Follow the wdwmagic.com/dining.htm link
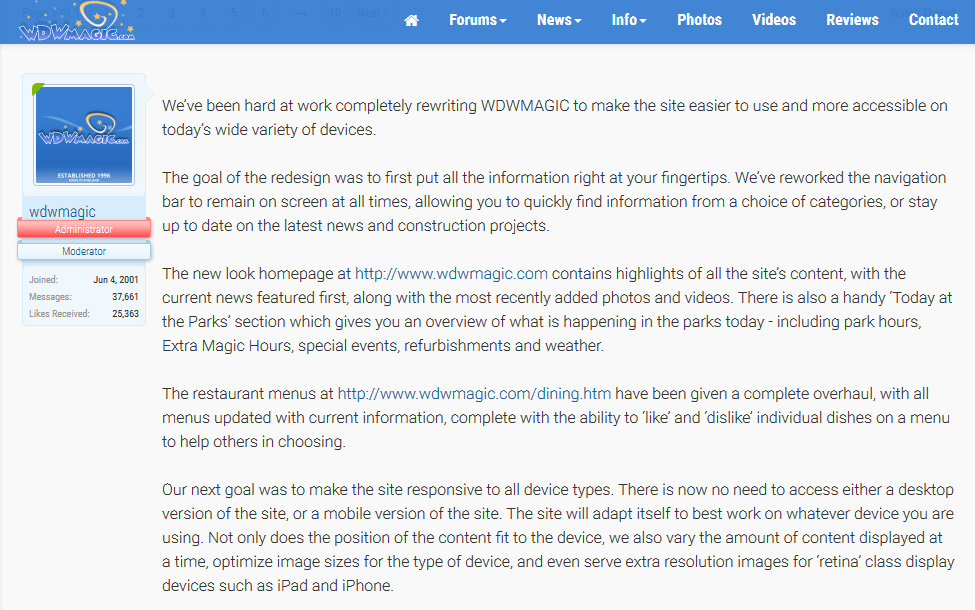The image size is (975, 610). 474,393
